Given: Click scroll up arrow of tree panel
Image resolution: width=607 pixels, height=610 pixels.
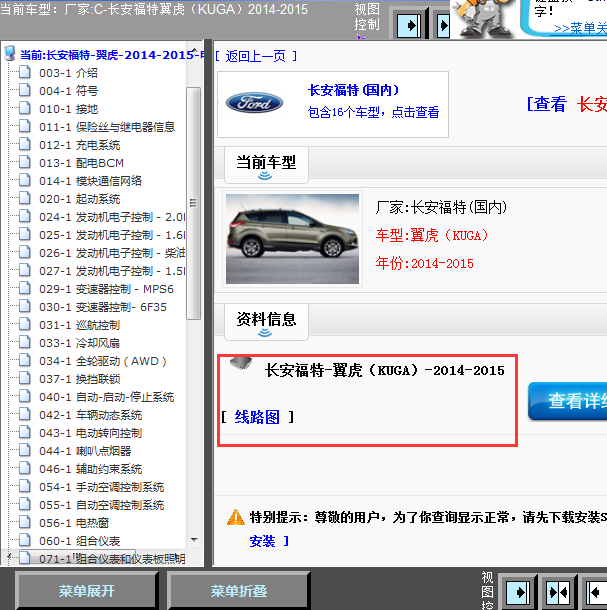Looking at the screenshot, I should click(194, 50).
